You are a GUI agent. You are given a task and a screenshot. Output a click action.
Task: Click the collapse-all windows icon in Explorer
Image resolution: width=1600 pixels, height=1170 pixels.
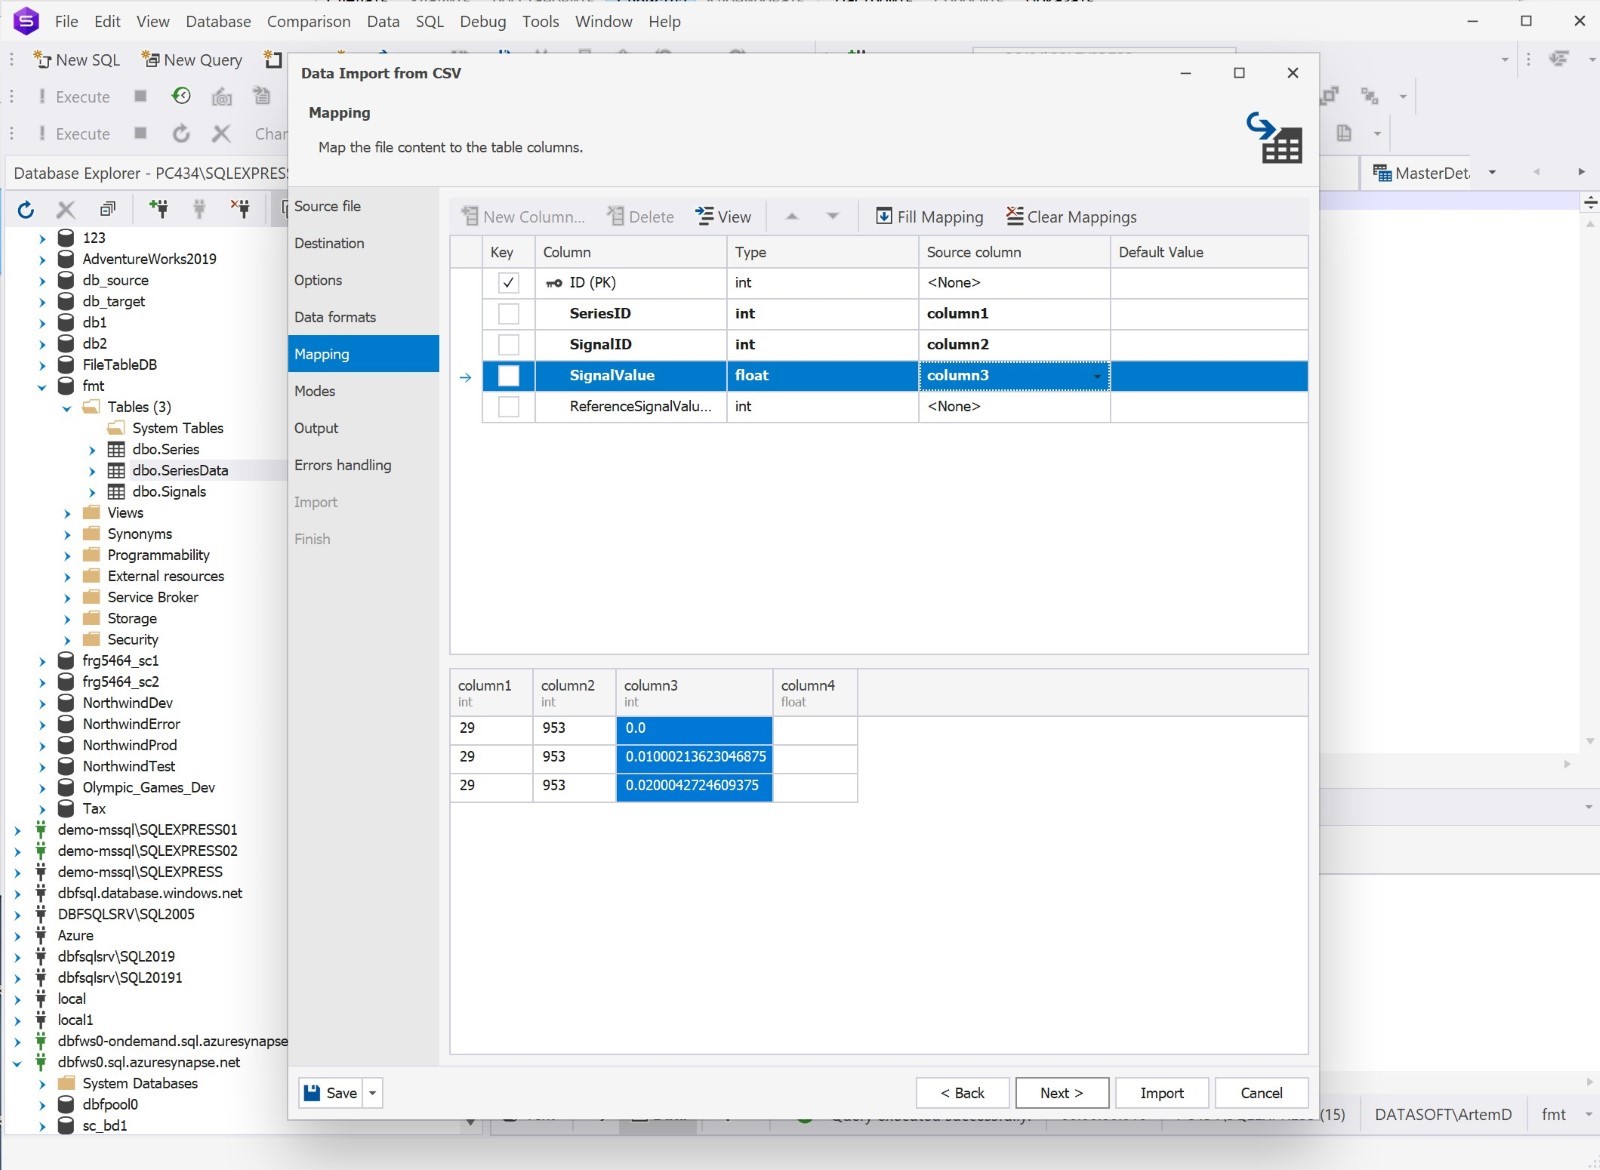coord(107,209)
